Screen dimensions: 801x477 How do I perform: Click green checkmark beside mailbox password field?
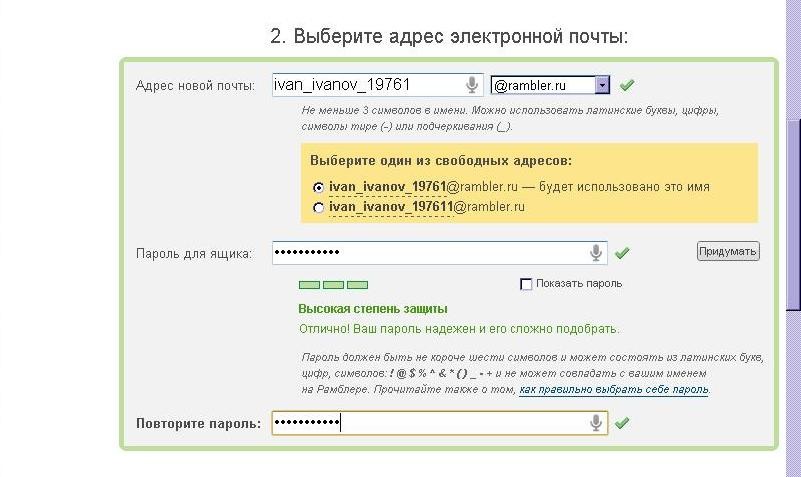[622, 252]
